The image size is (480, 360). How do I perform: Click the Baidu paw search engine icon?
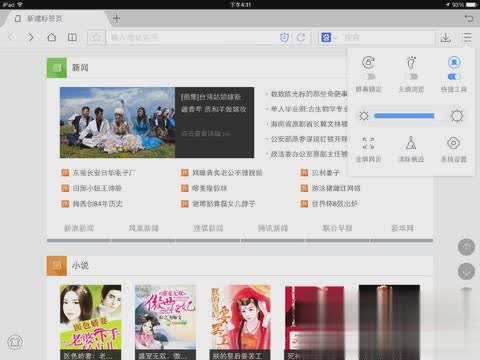click(x=326, y=37)
